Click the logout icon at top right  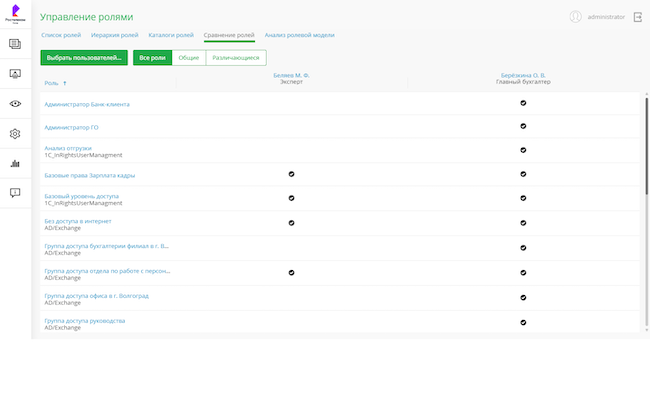pyautogui.click(x=638, y=17)
